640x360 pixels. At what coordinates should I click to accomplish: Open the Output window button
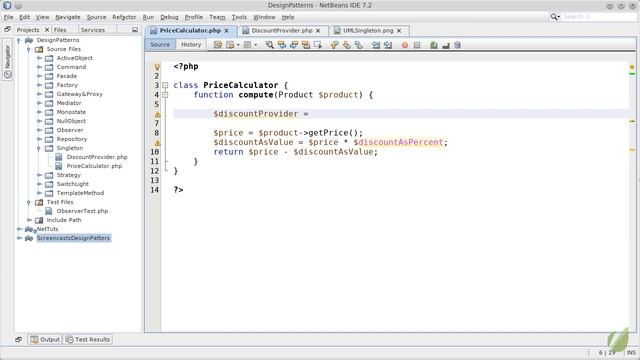45,340
